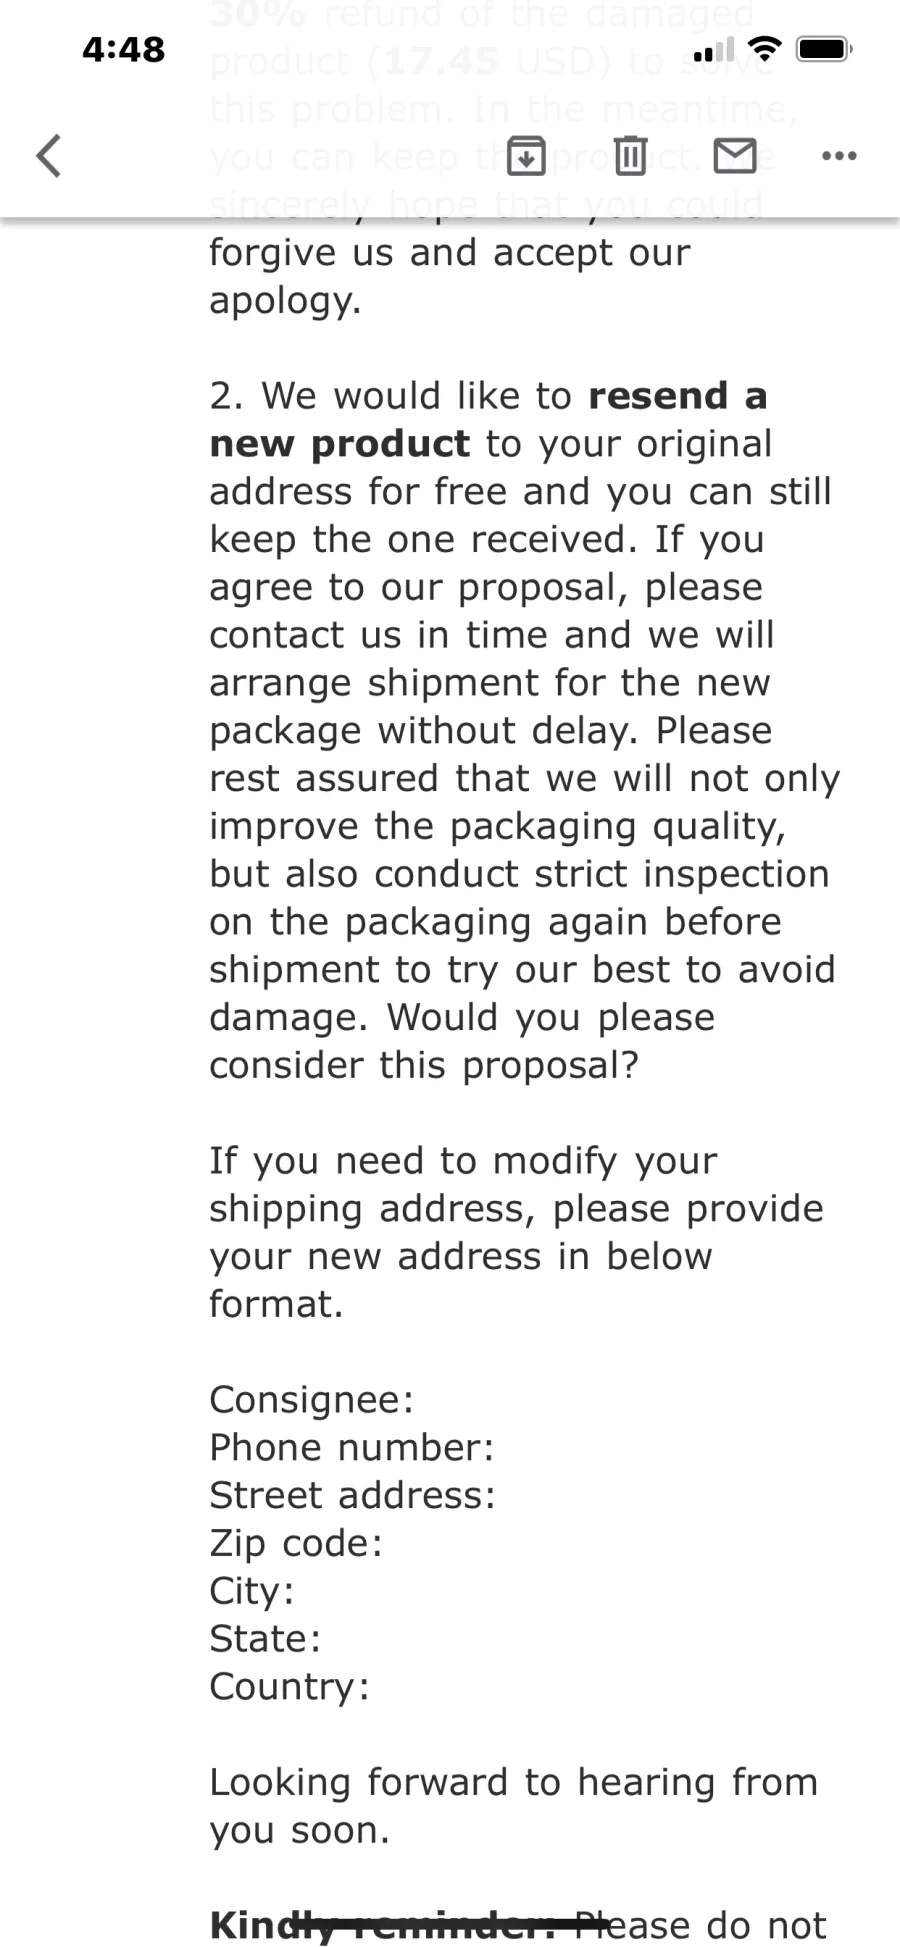Tap the Wi-Fi status icon

[x=765, y=48]
